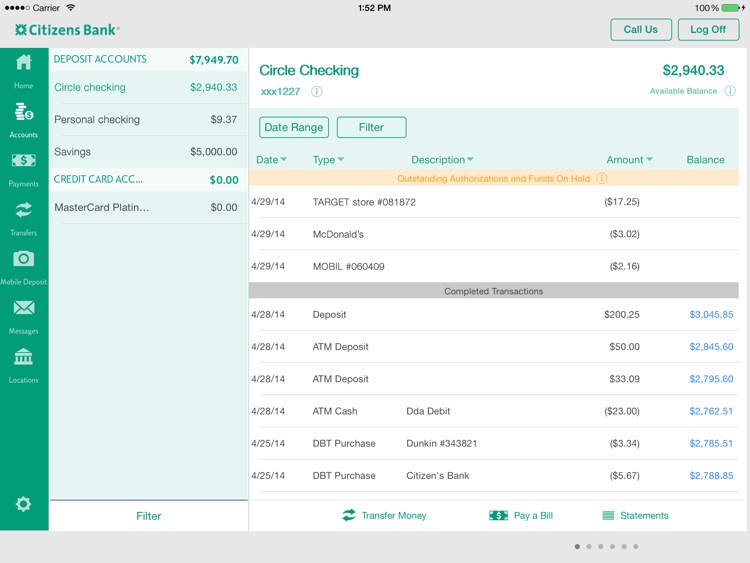This screenshot has height=563, width=750.
Task: Click the $2,795.60 balance value
Action: point(711,379)
